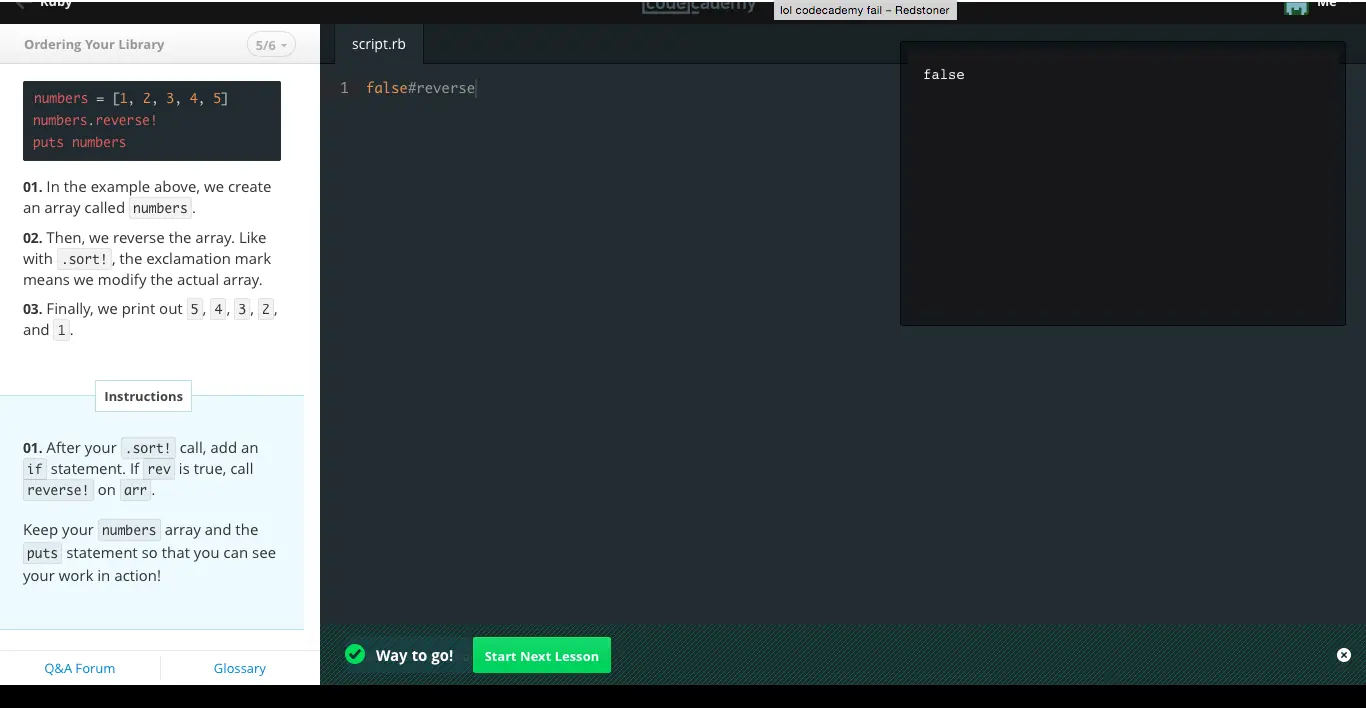This screenshot has width=1366, height=708.
Task: Open the Q&A Forum link
Action: 80,668
